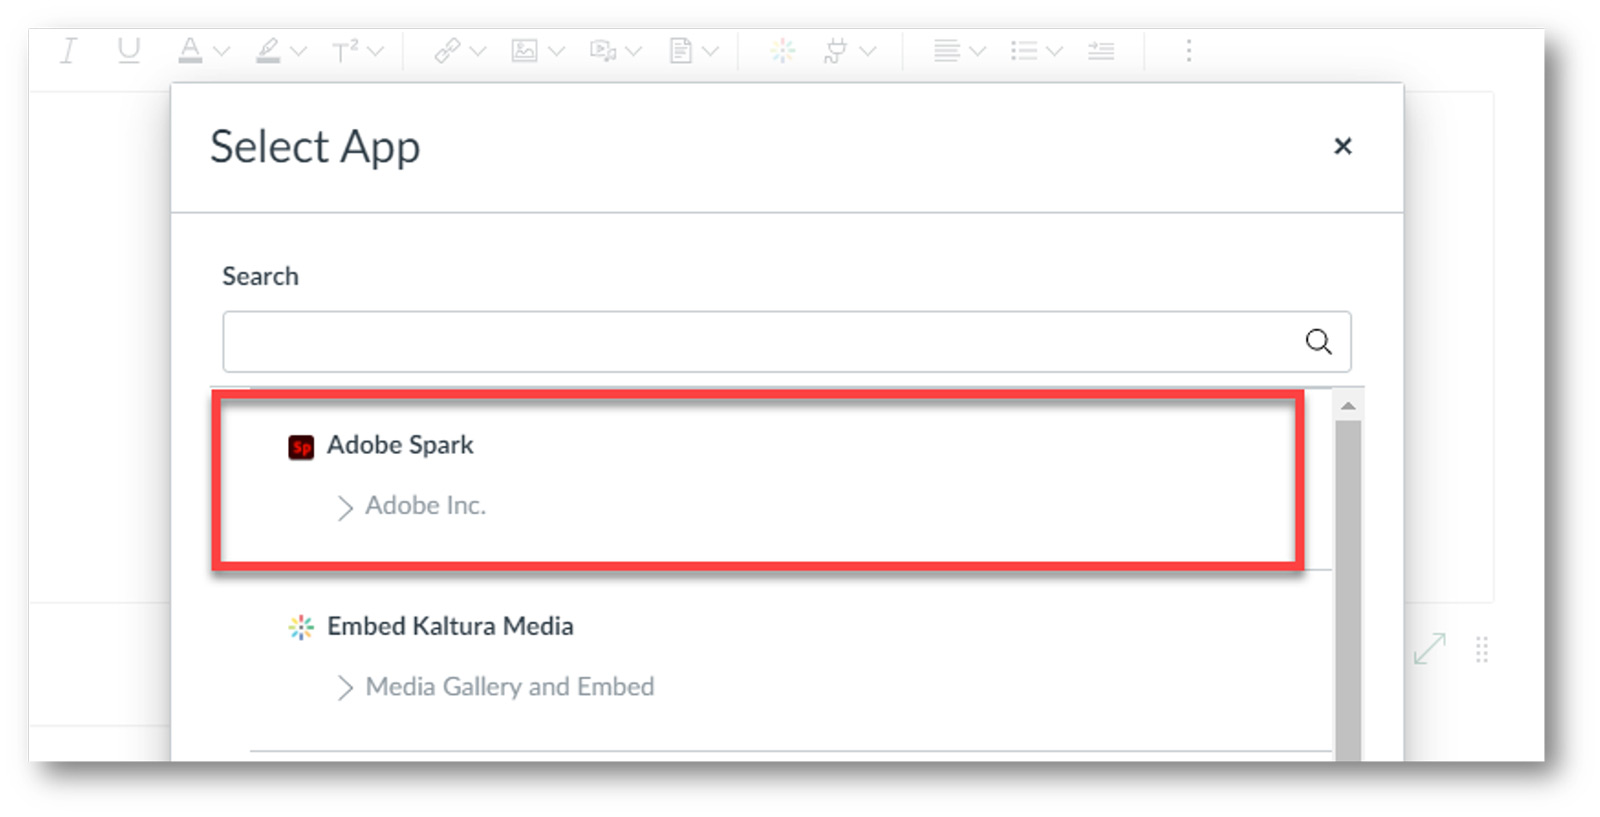Choose Embed Kaltura Media app

[450, 627]
